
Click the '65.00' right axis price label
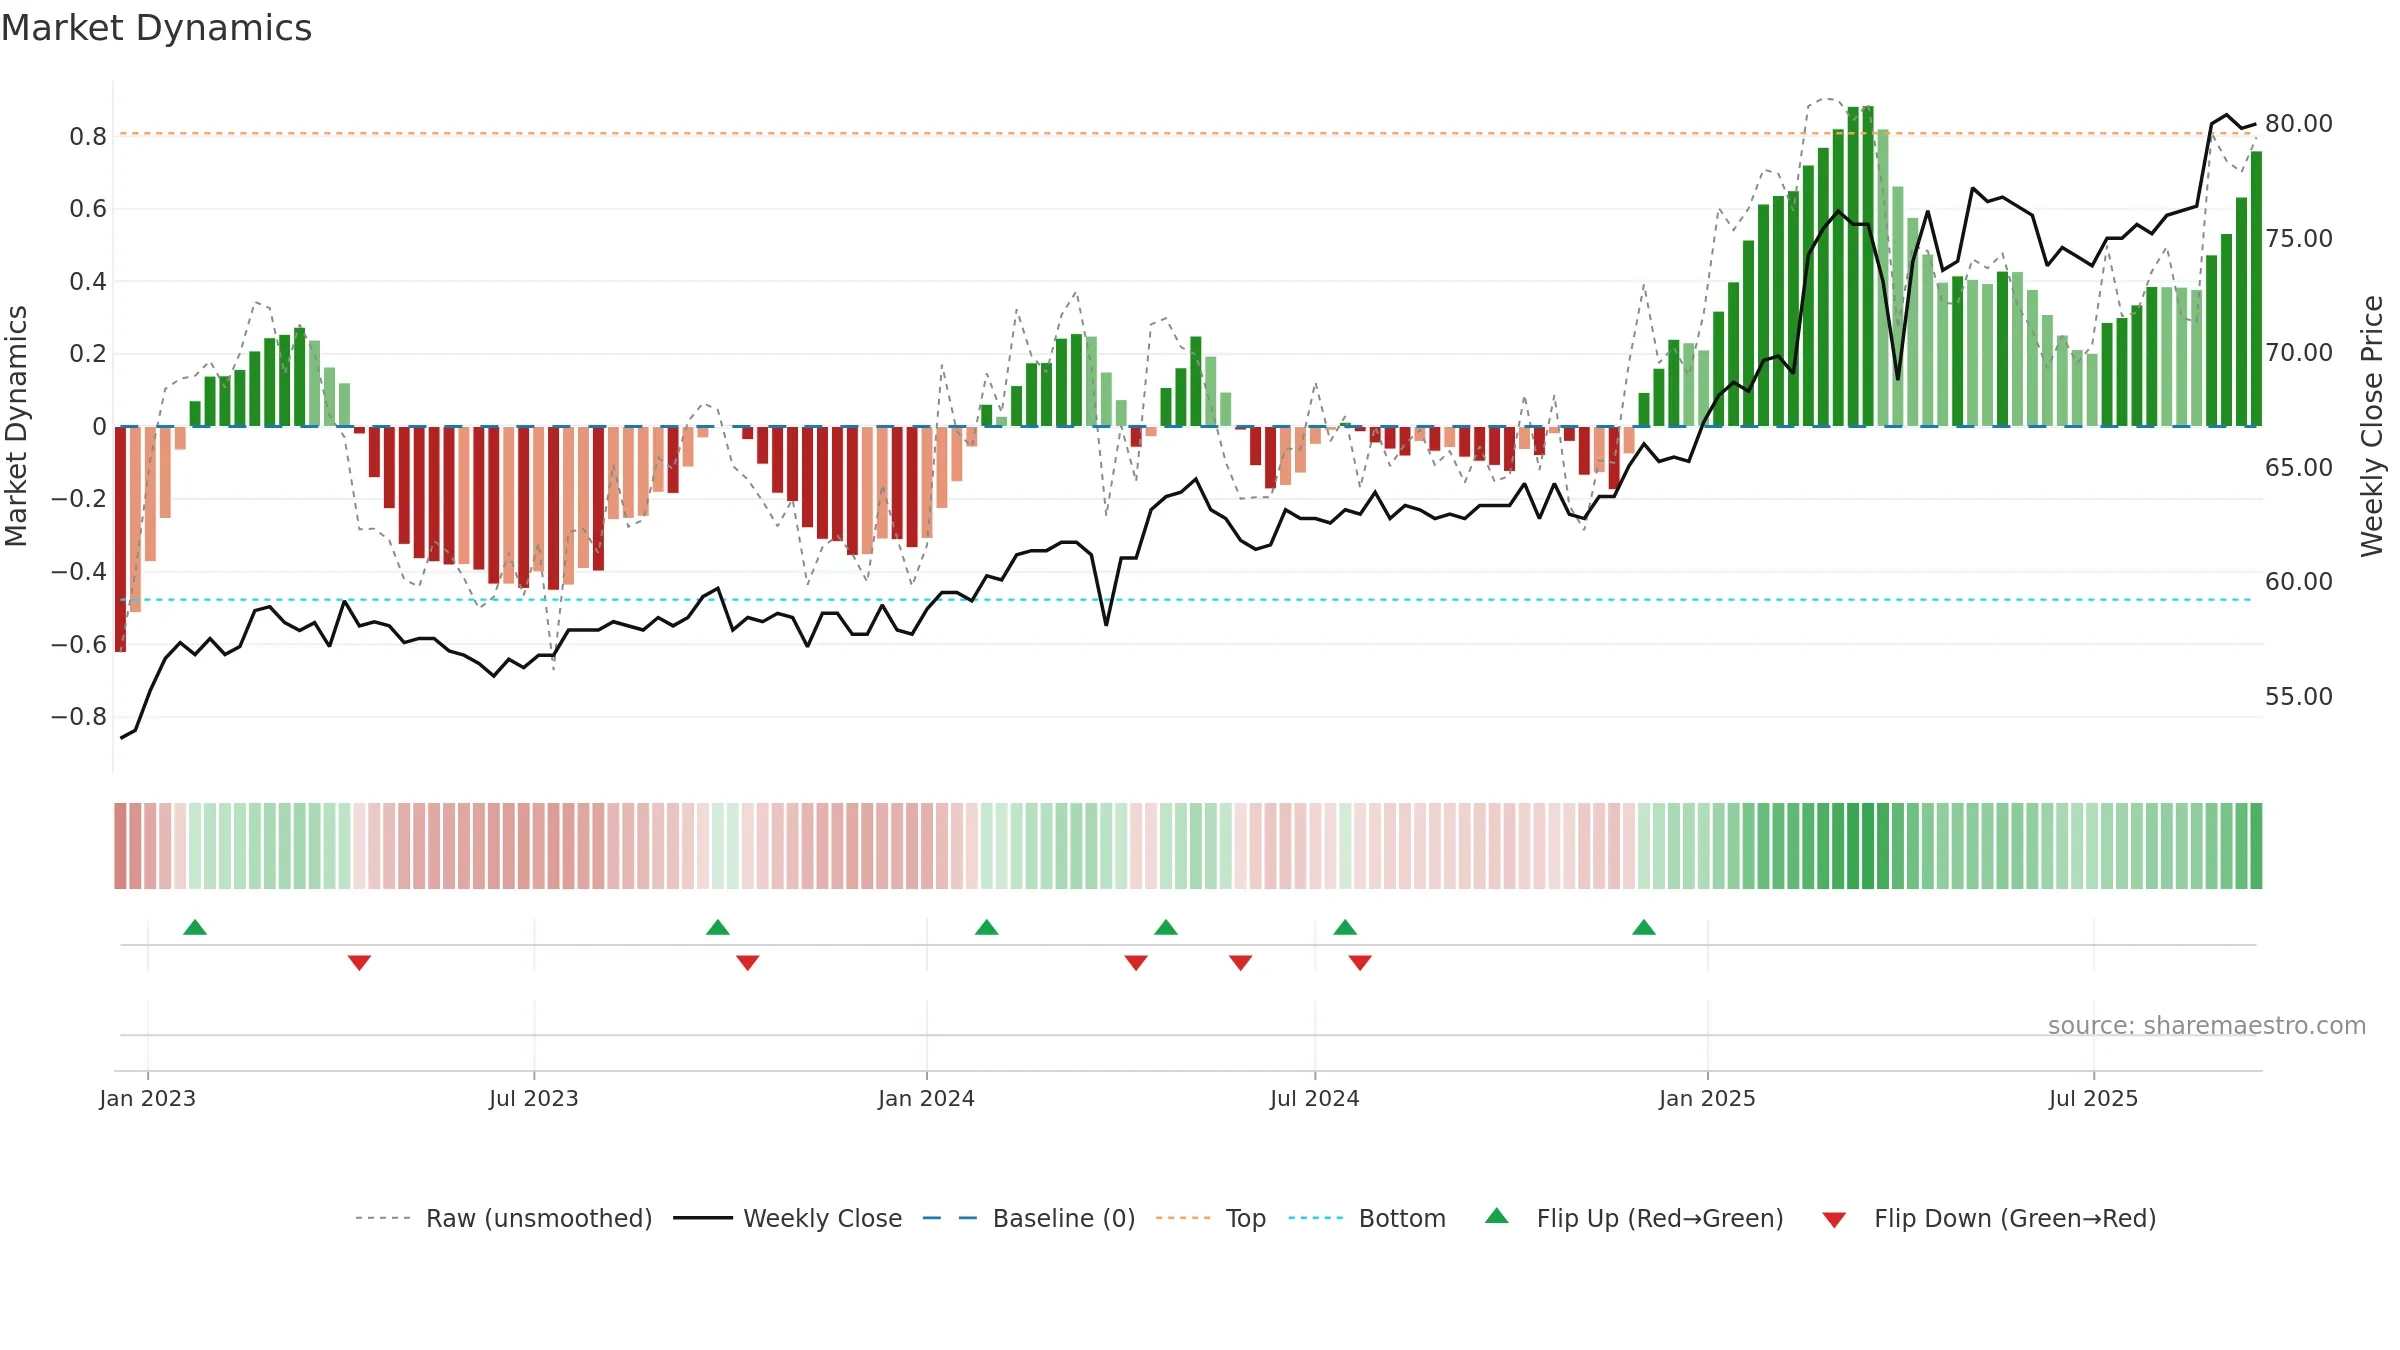pos(2299,467)
